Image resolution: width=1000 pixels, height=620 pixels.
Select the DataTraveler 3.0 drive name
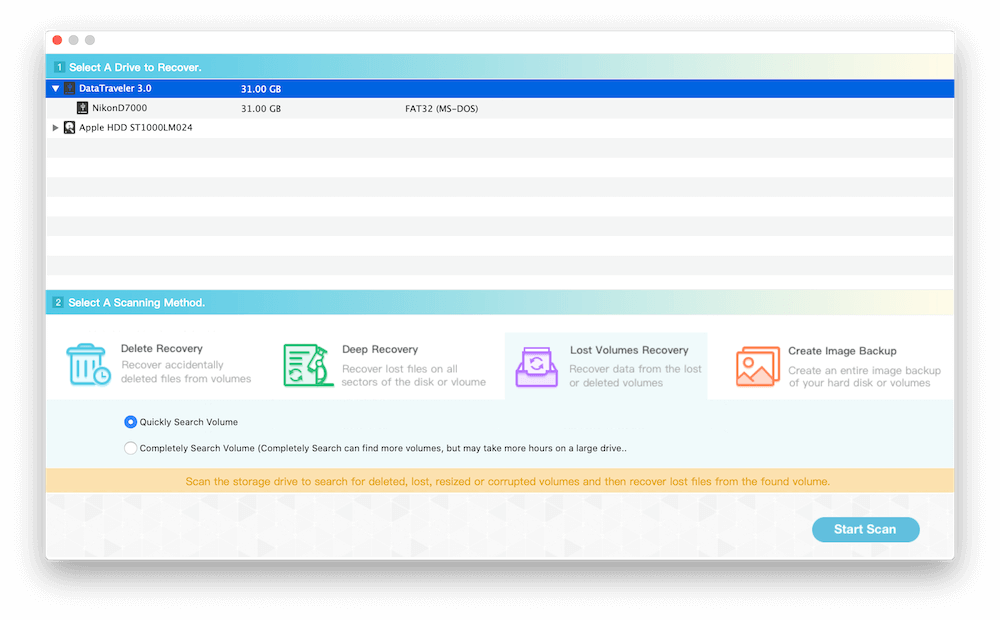tap(115, 88)
